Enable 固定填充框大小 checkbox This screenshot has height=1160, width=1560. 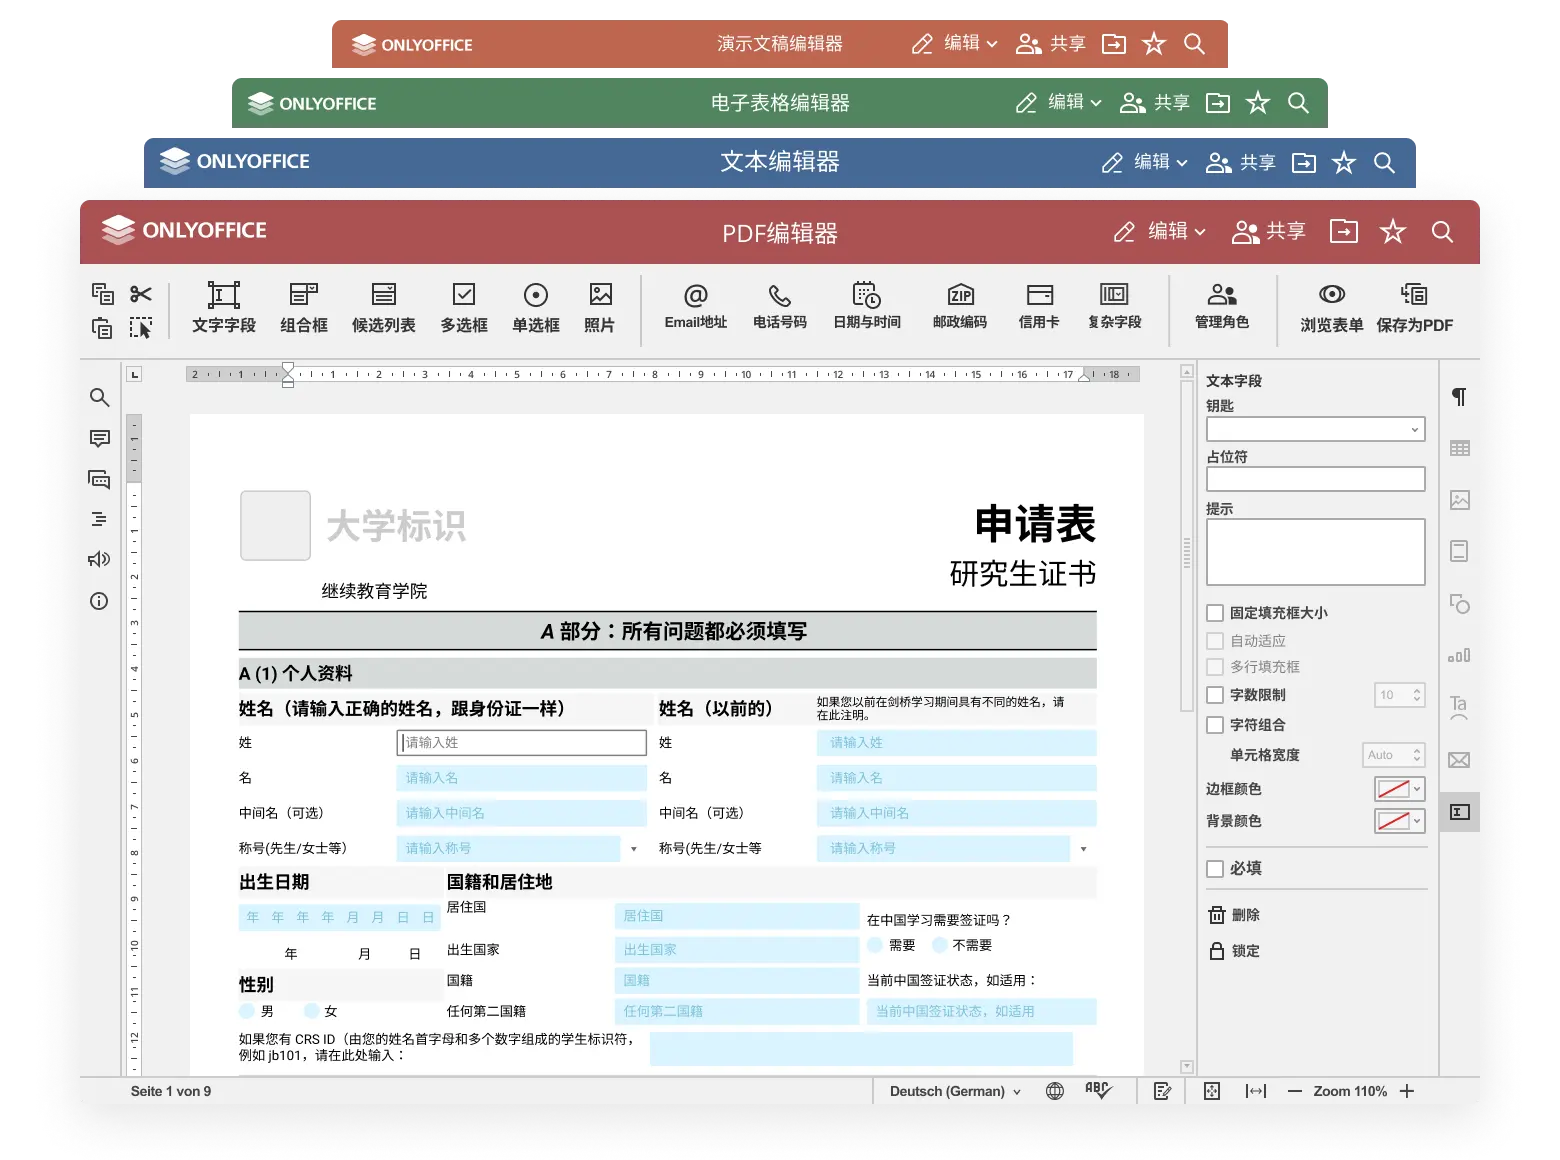[1215, 613]
